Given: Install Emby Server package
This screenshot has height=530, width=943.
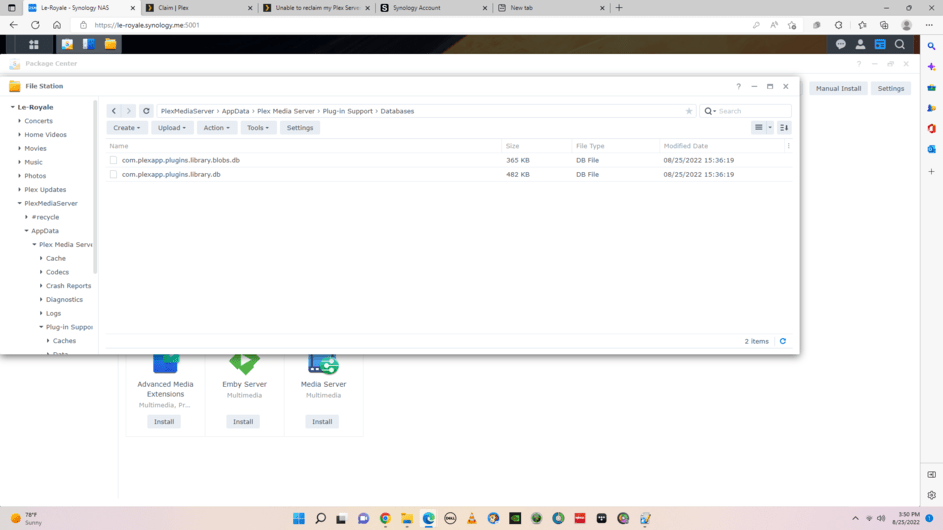Looking at the screenshot, I should click(243, 422).
